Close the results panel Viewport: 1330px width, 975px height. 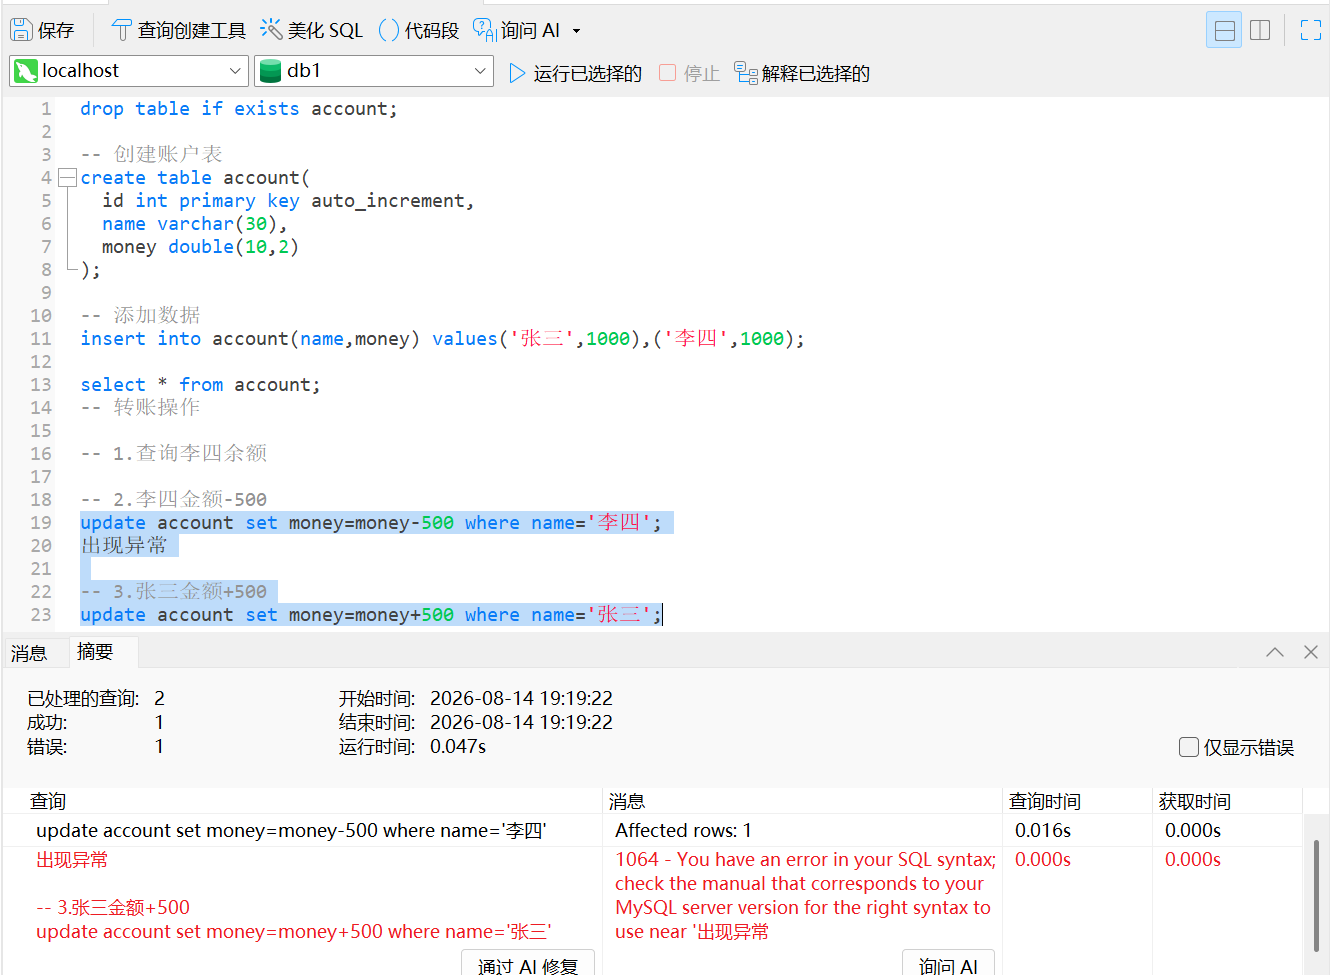(1310, 652)
